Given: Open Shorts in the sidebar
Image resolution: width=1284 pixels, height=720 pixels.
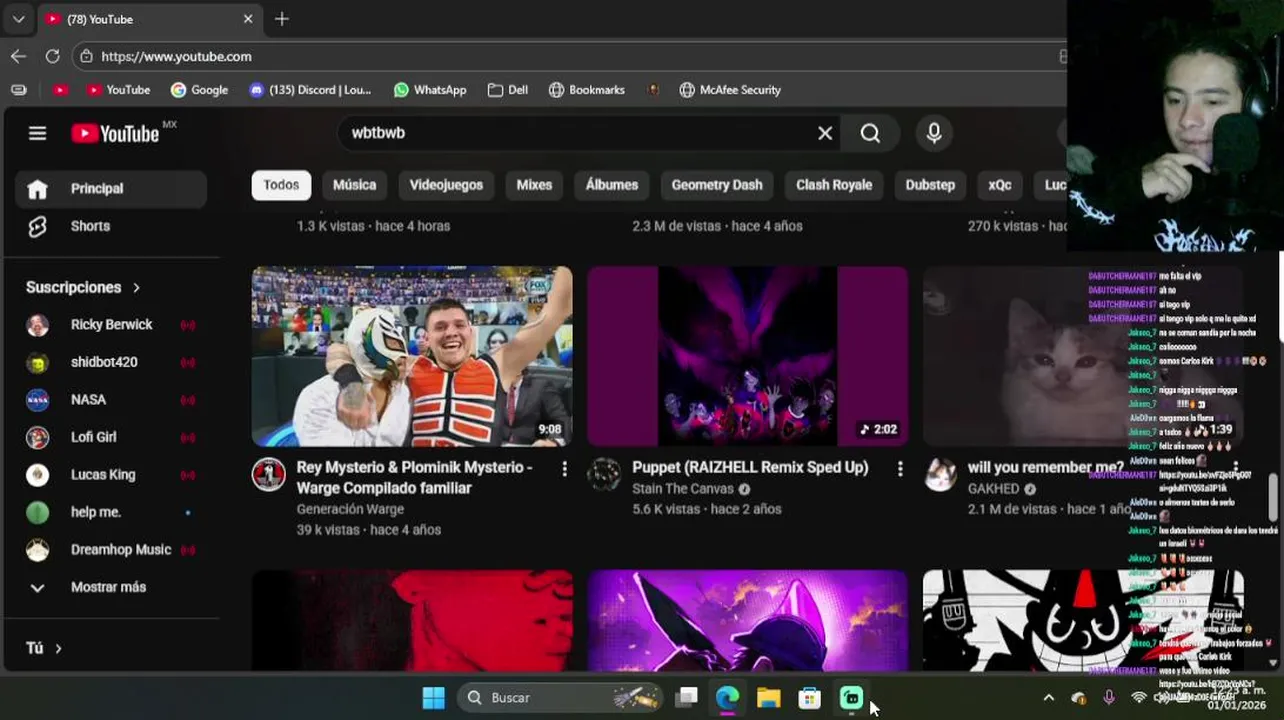Looking at the screenshot, I should (x=111, y=226).
